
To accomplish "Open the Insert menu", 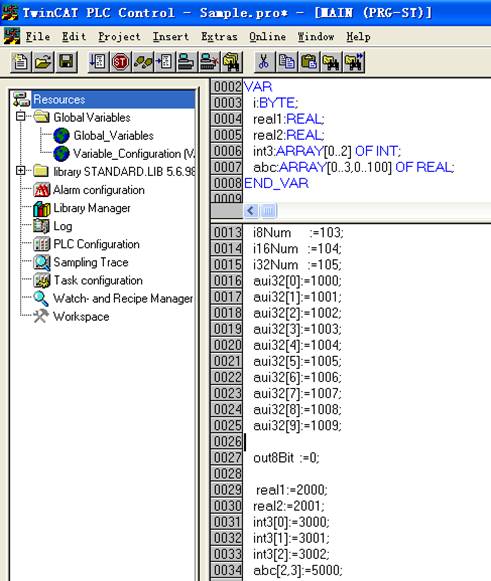I will pyautogui.click(x=171, y=37).
